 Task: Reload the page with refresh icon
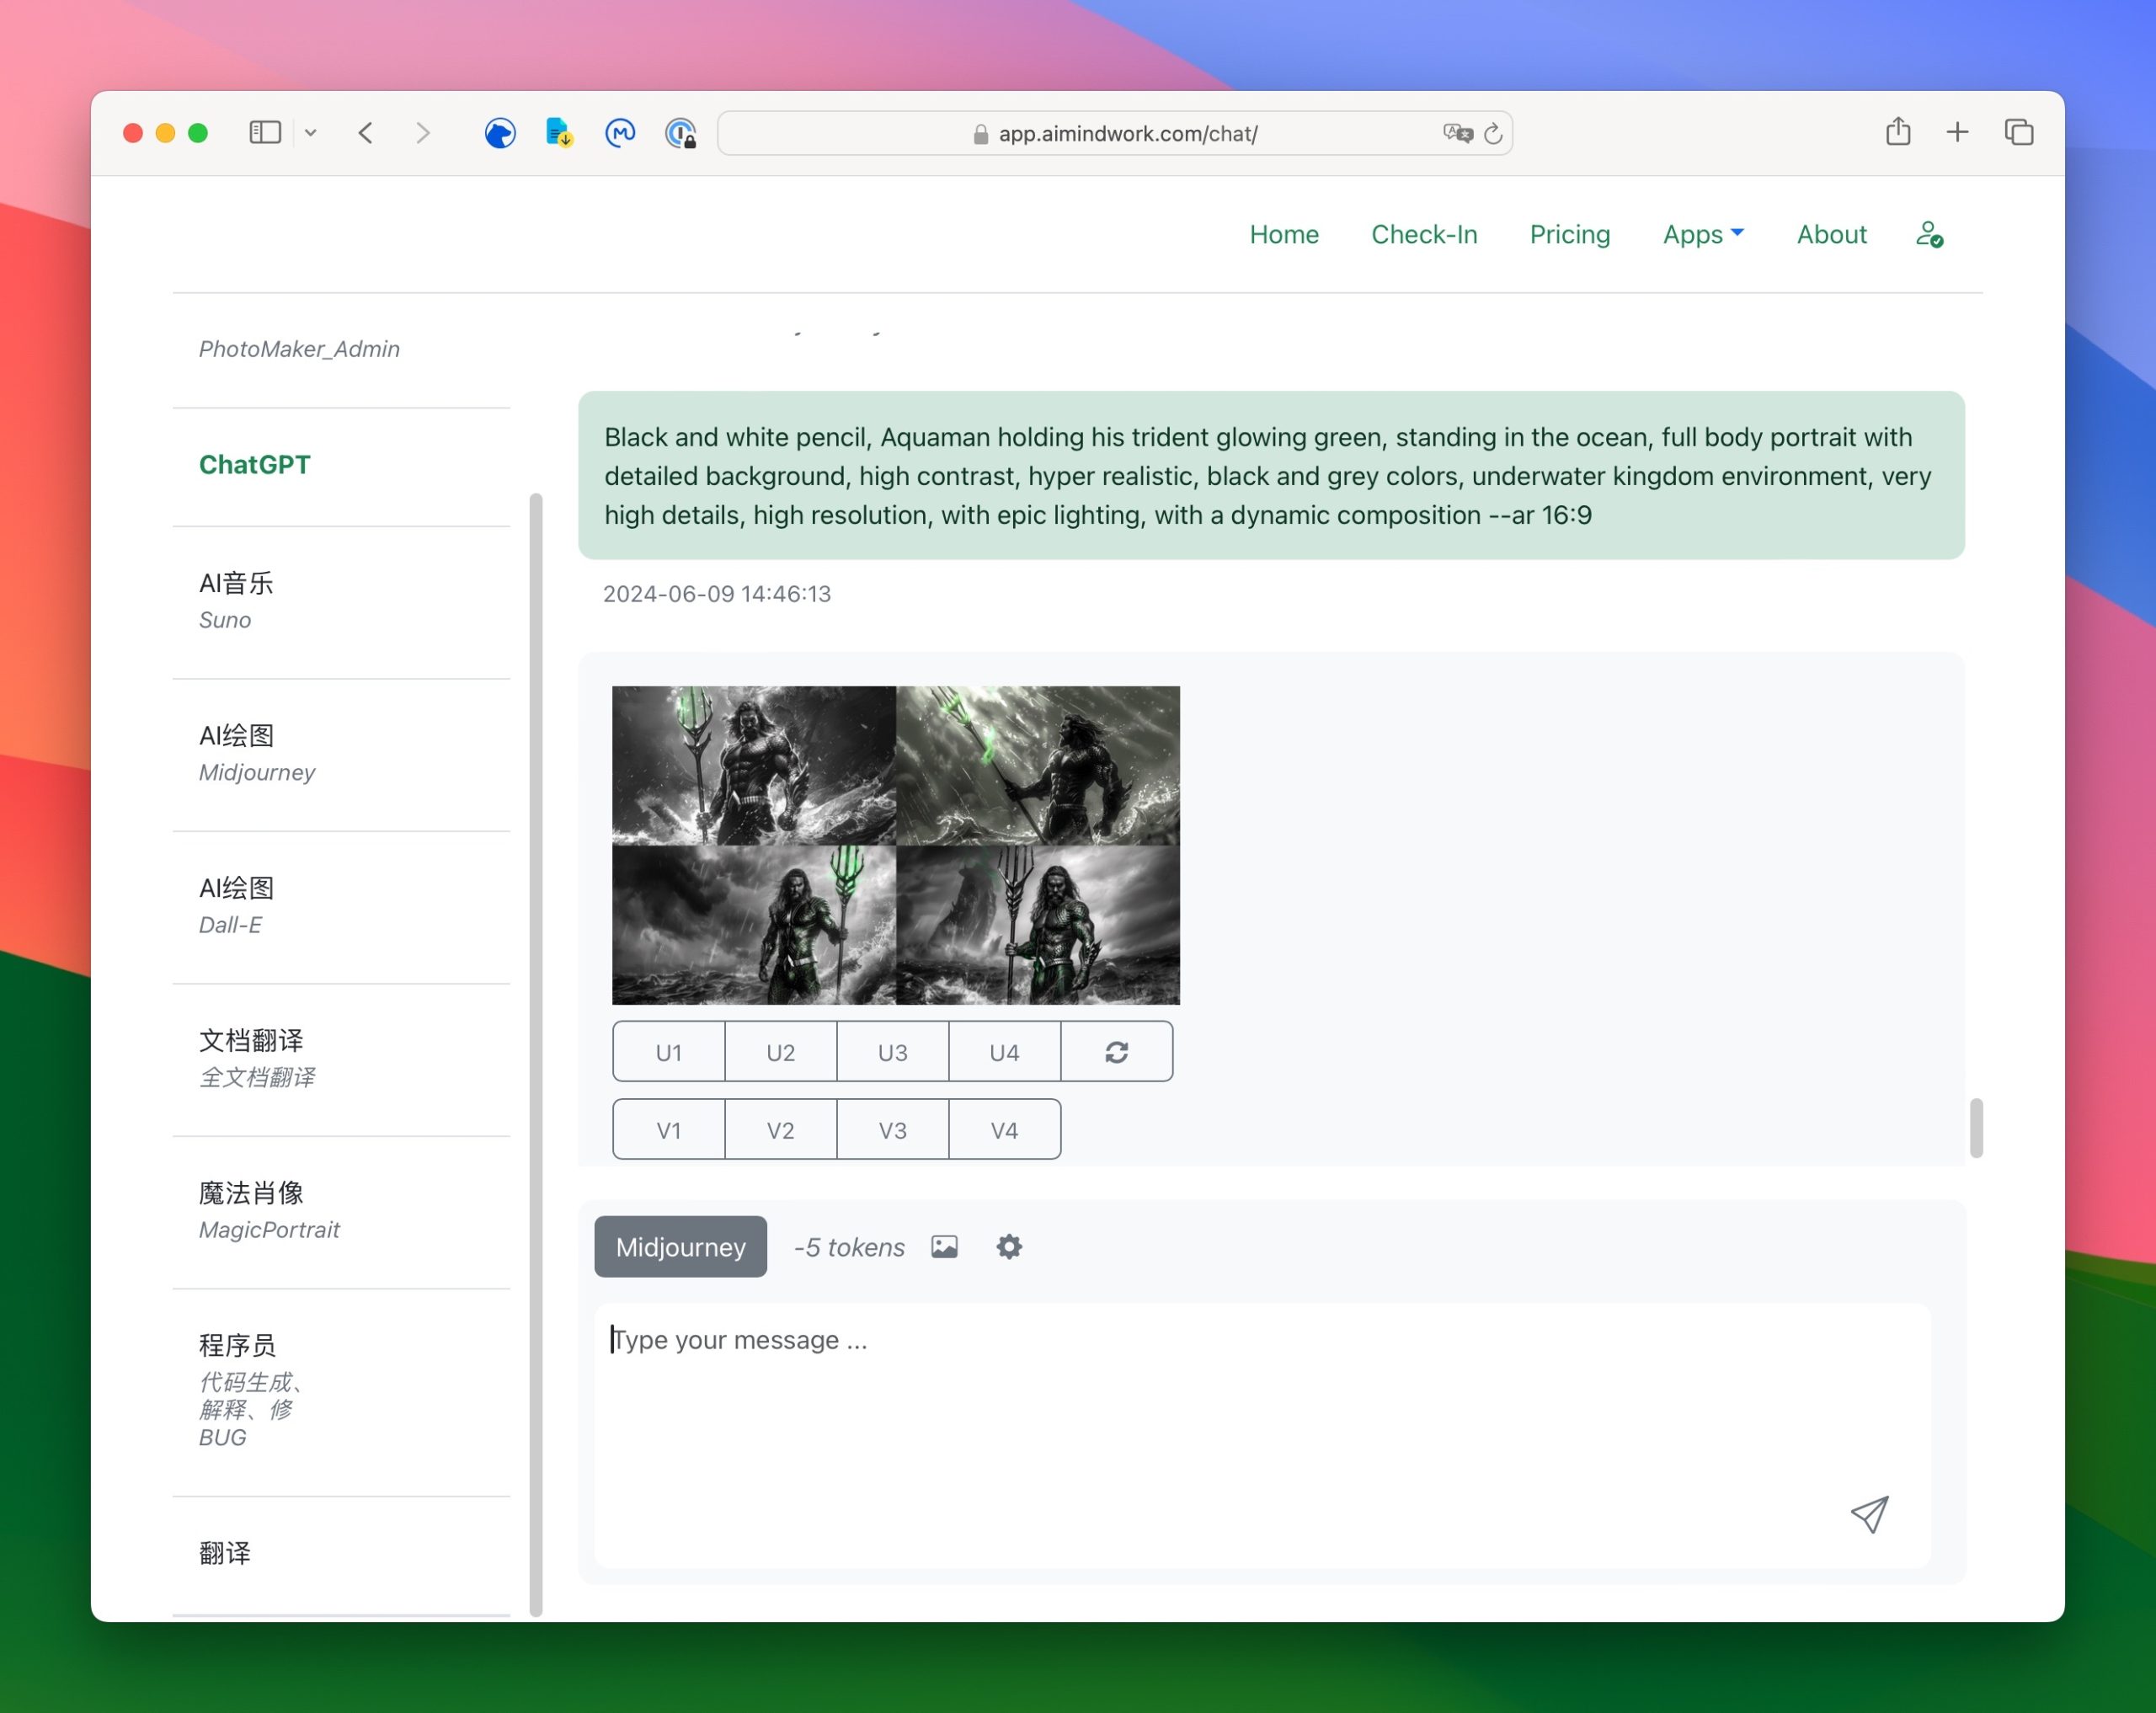point(1493,133)
